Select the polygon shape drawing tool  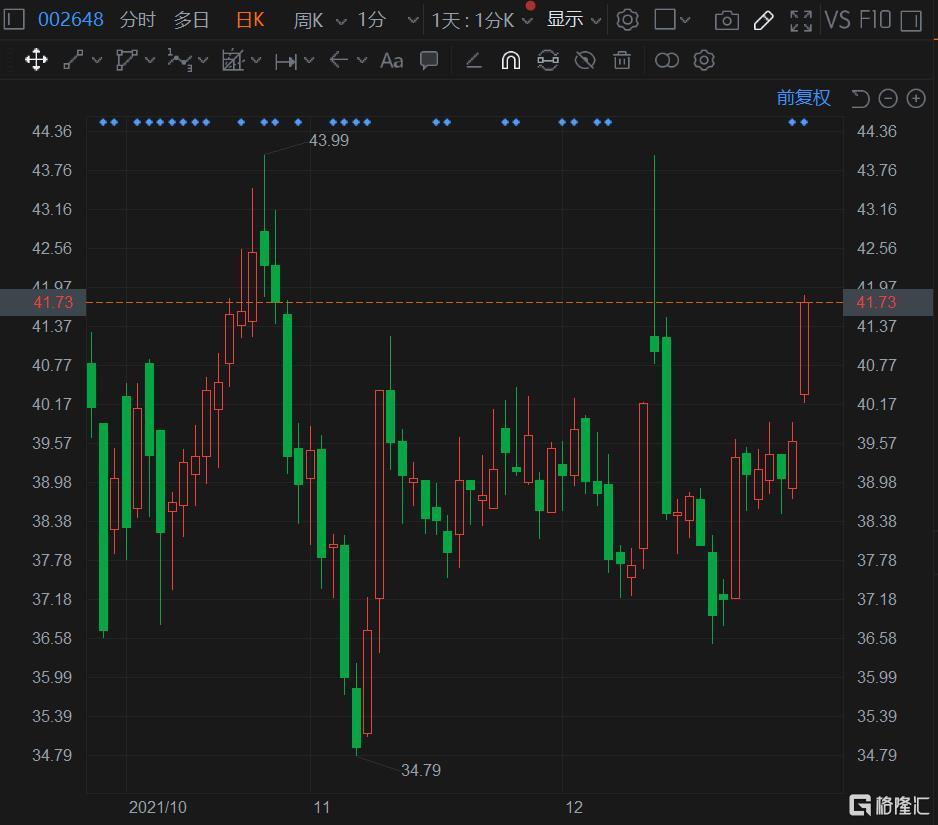point(126,60)
